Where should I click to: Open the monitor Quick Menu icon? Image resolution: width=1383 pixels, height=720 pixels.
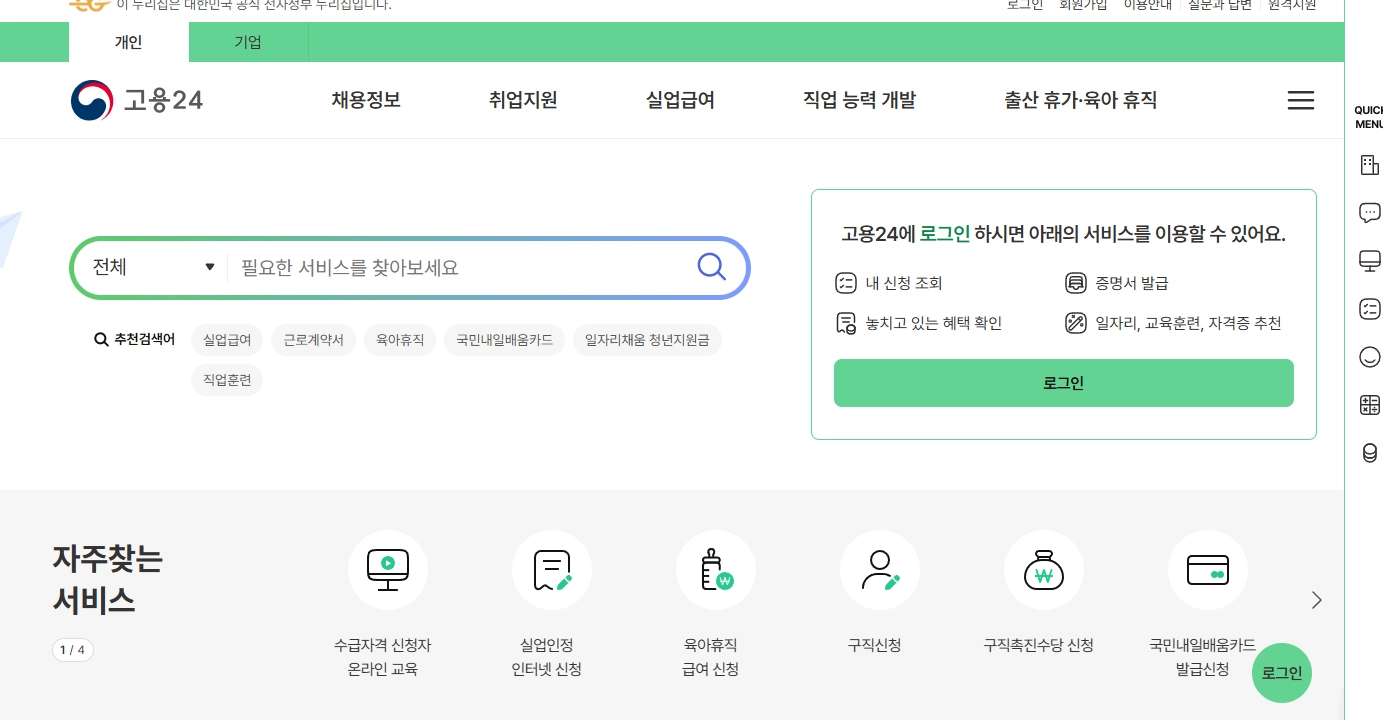(x=1369, y=261)
